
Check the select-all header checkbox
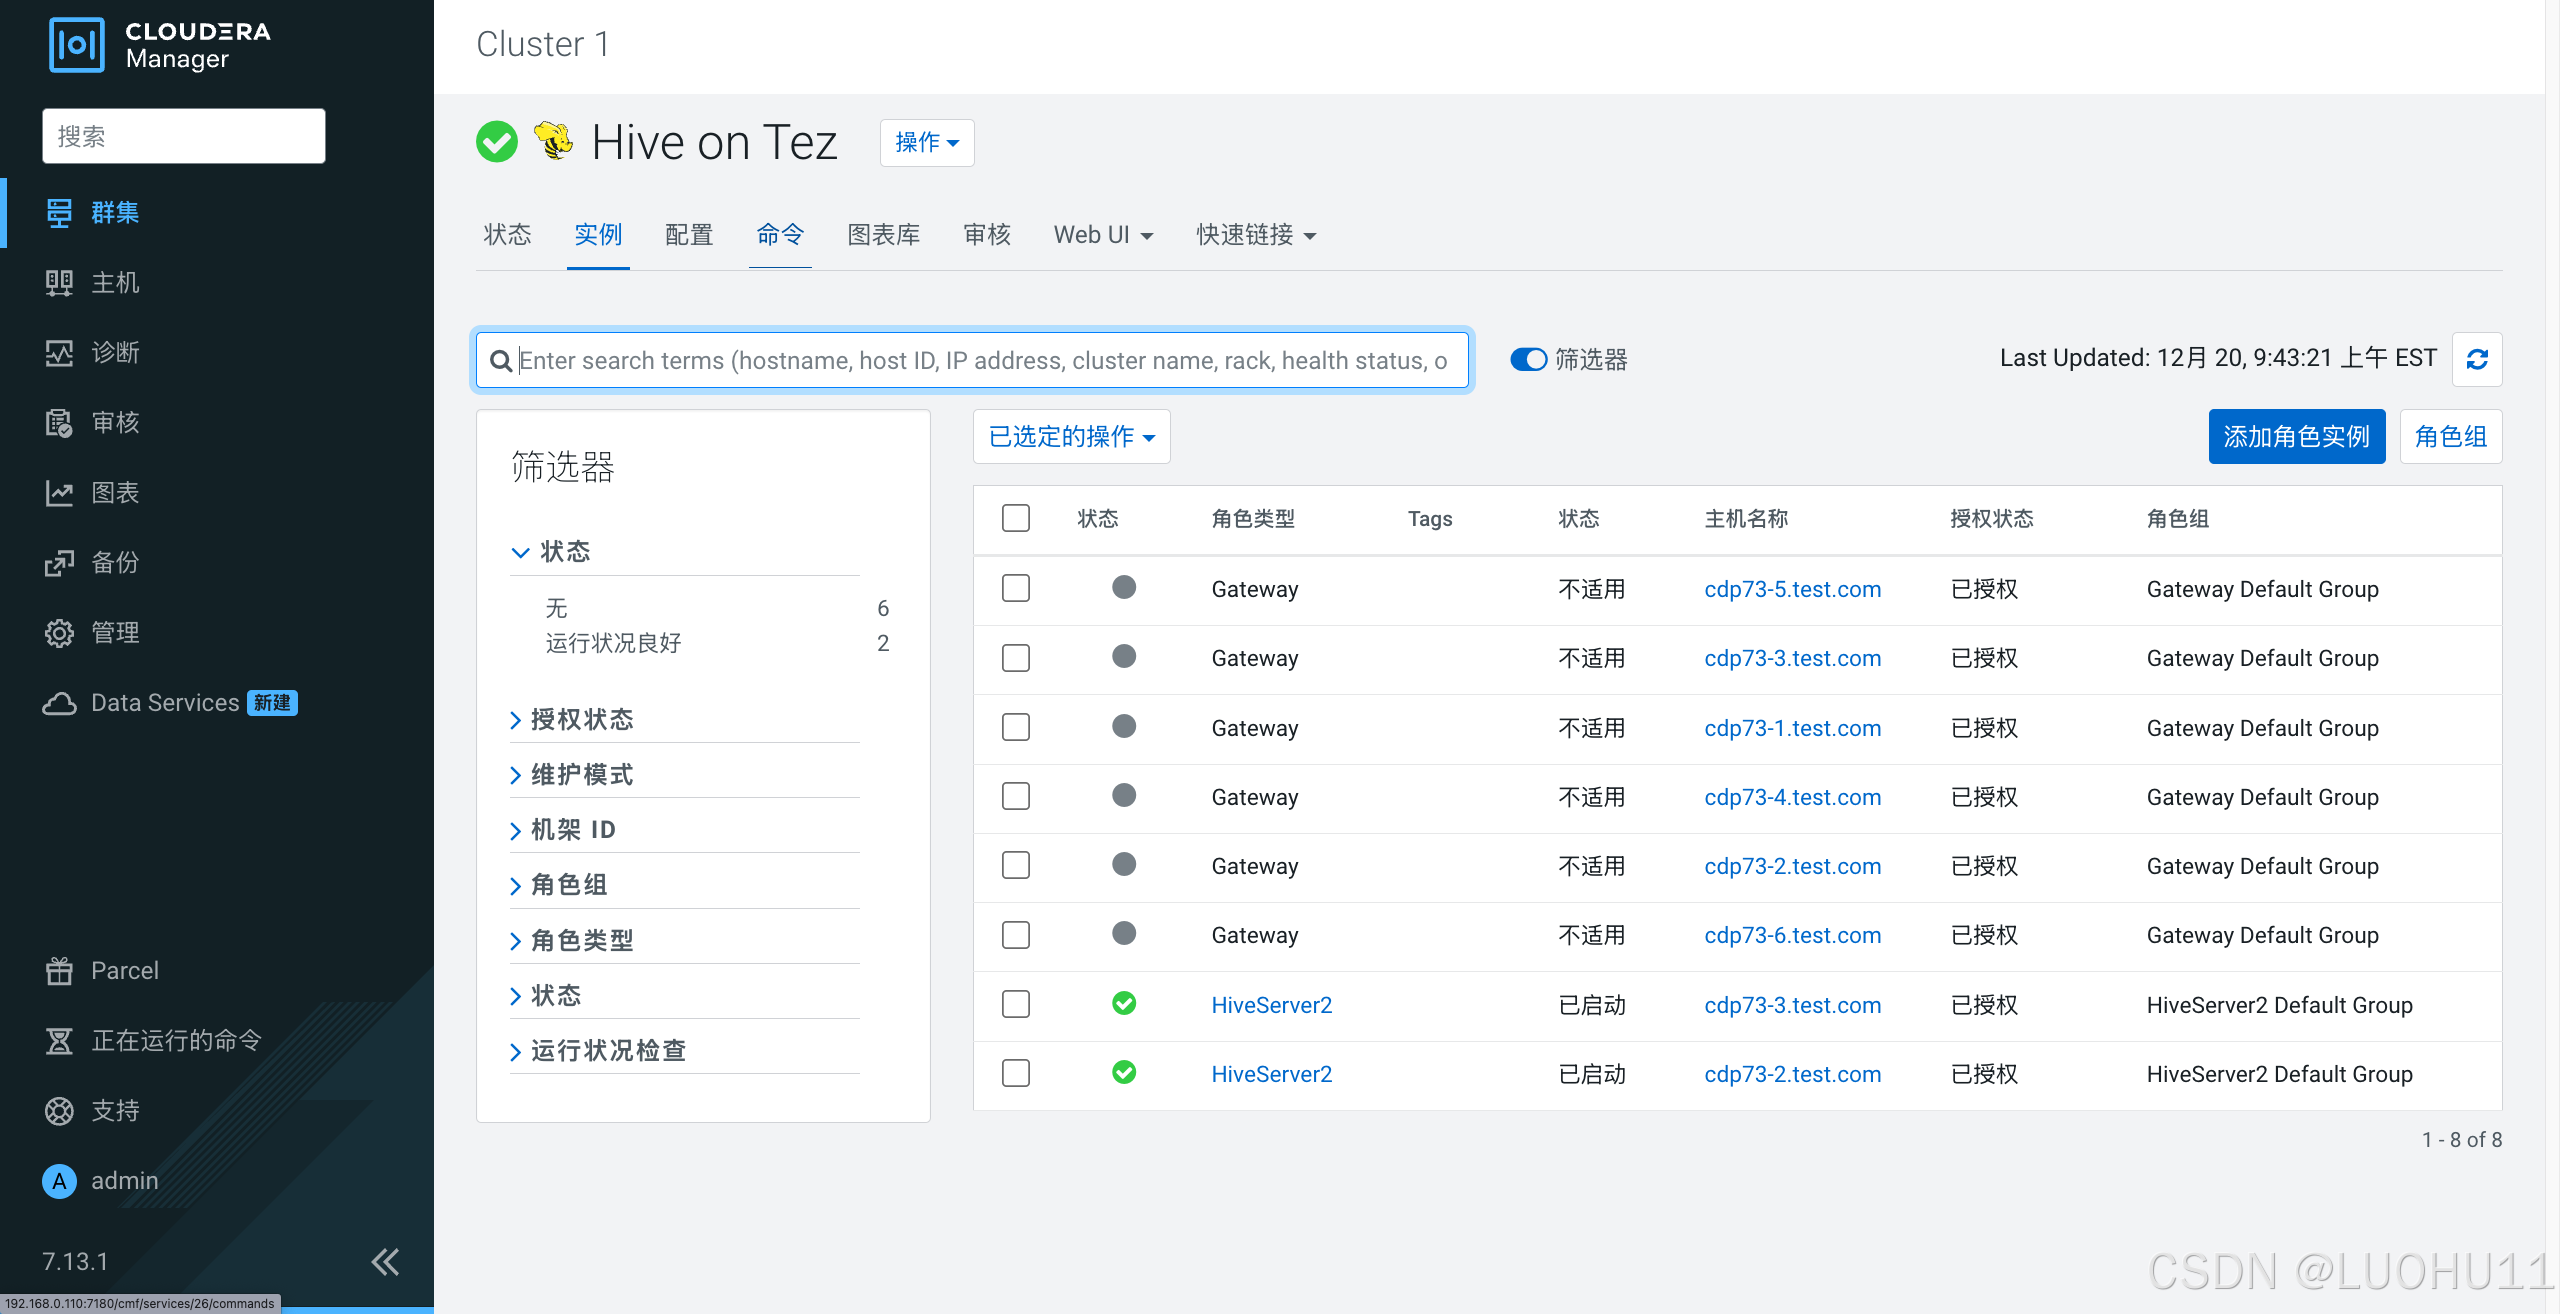coord(1016,518)
